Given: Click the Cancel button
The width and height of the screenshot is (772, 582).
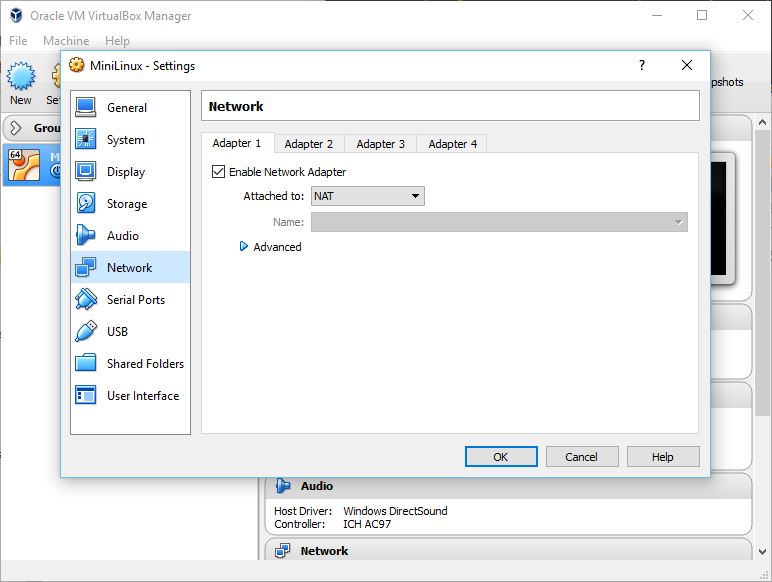Looking at the screenshot, I should pyautogui.click(x=581, y=457).
